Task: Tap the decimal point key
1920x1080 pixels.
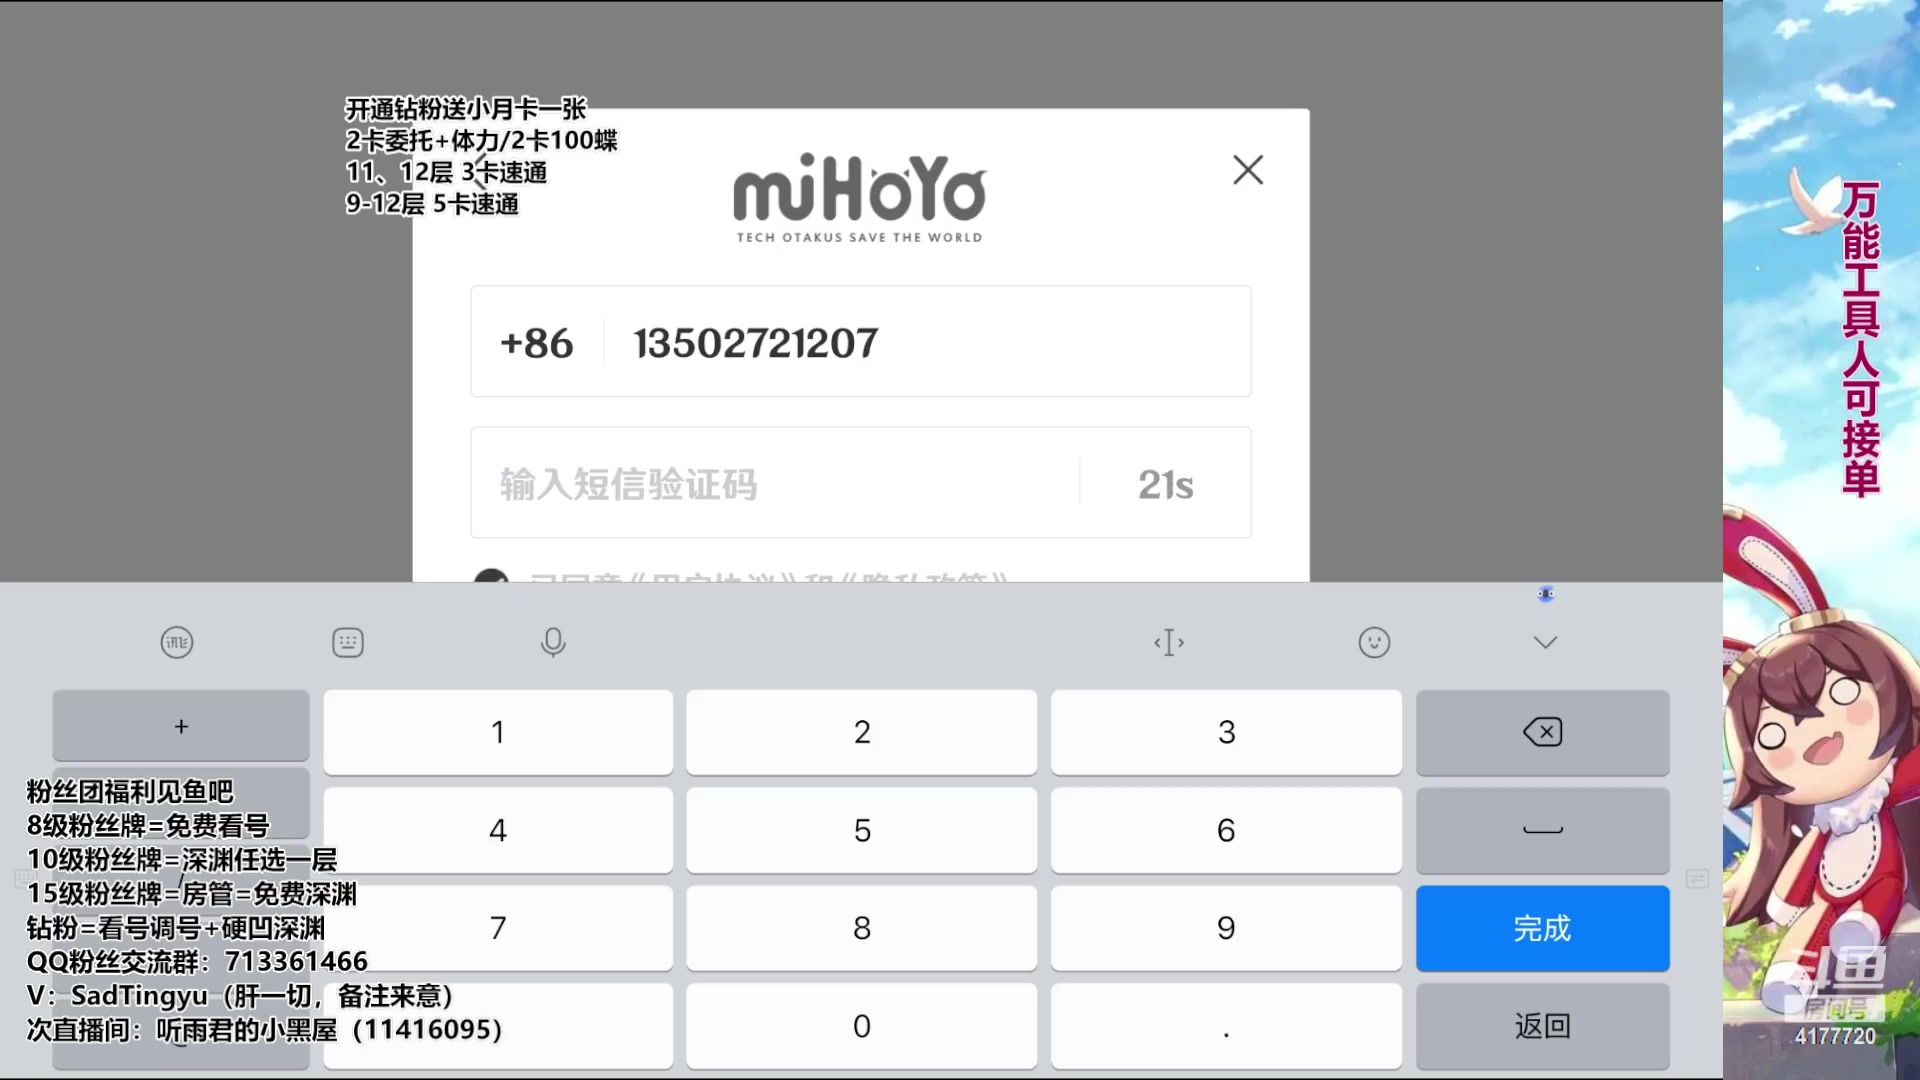Action: 1226,1026
